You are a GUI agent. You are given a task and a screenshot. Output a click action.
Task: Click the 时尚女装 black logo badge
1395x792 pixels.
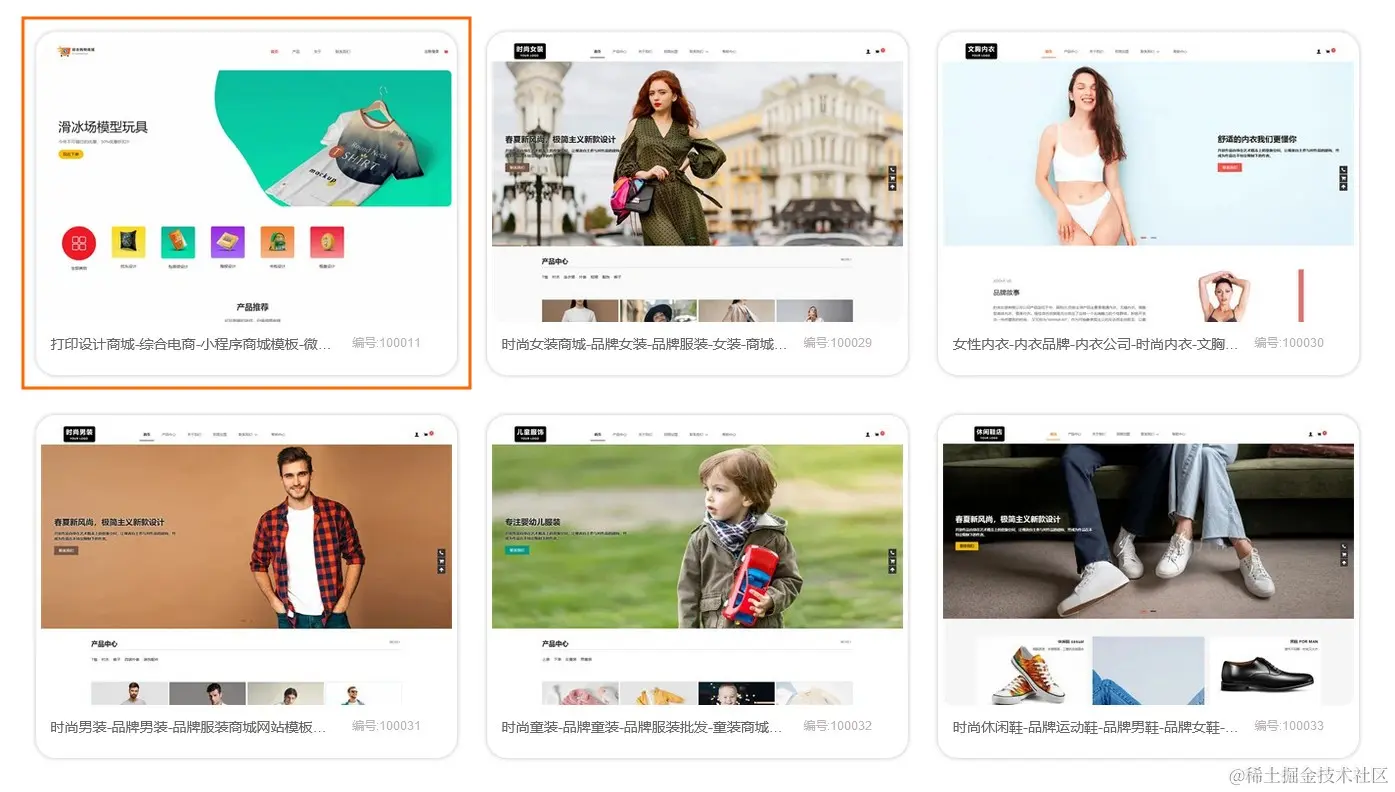pyautogui.click(x=530, y=51)
